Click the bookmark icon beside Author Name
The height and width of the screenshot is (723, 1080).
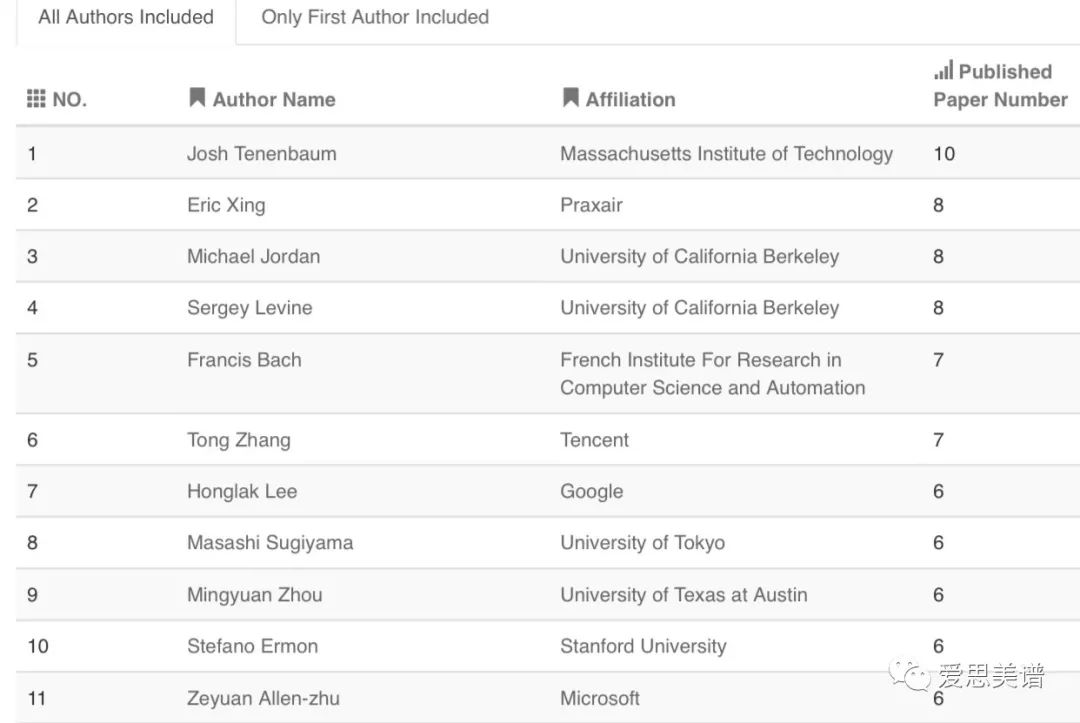pos(197,97)
